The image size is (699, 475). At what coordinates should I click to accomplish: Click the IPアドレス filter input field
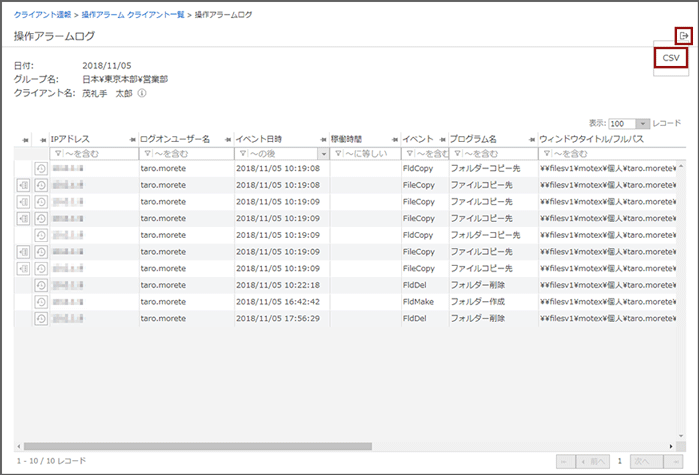click(95, 154)
